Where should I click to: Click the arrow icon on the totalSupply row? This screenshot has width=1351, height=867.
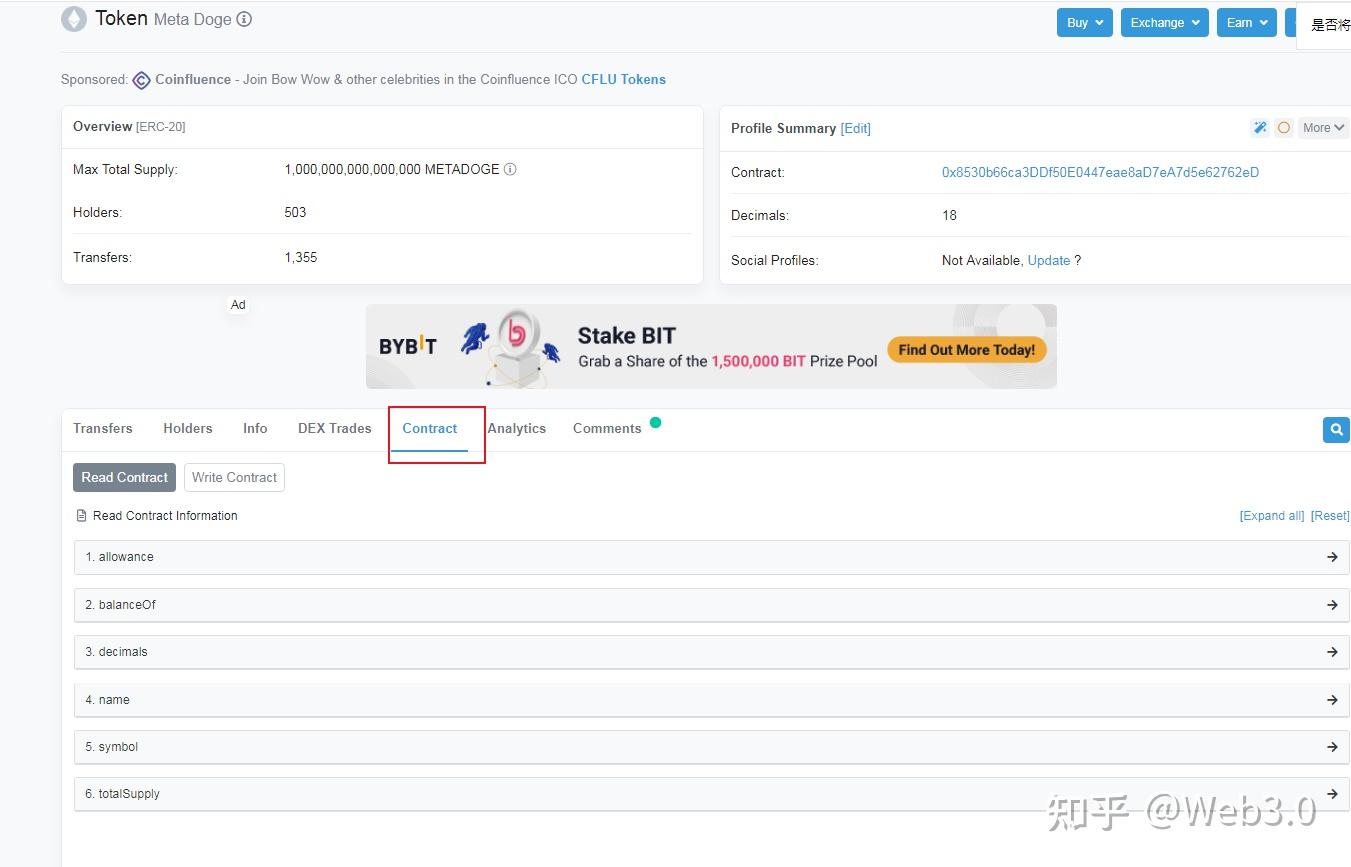tap(1332, 794)
